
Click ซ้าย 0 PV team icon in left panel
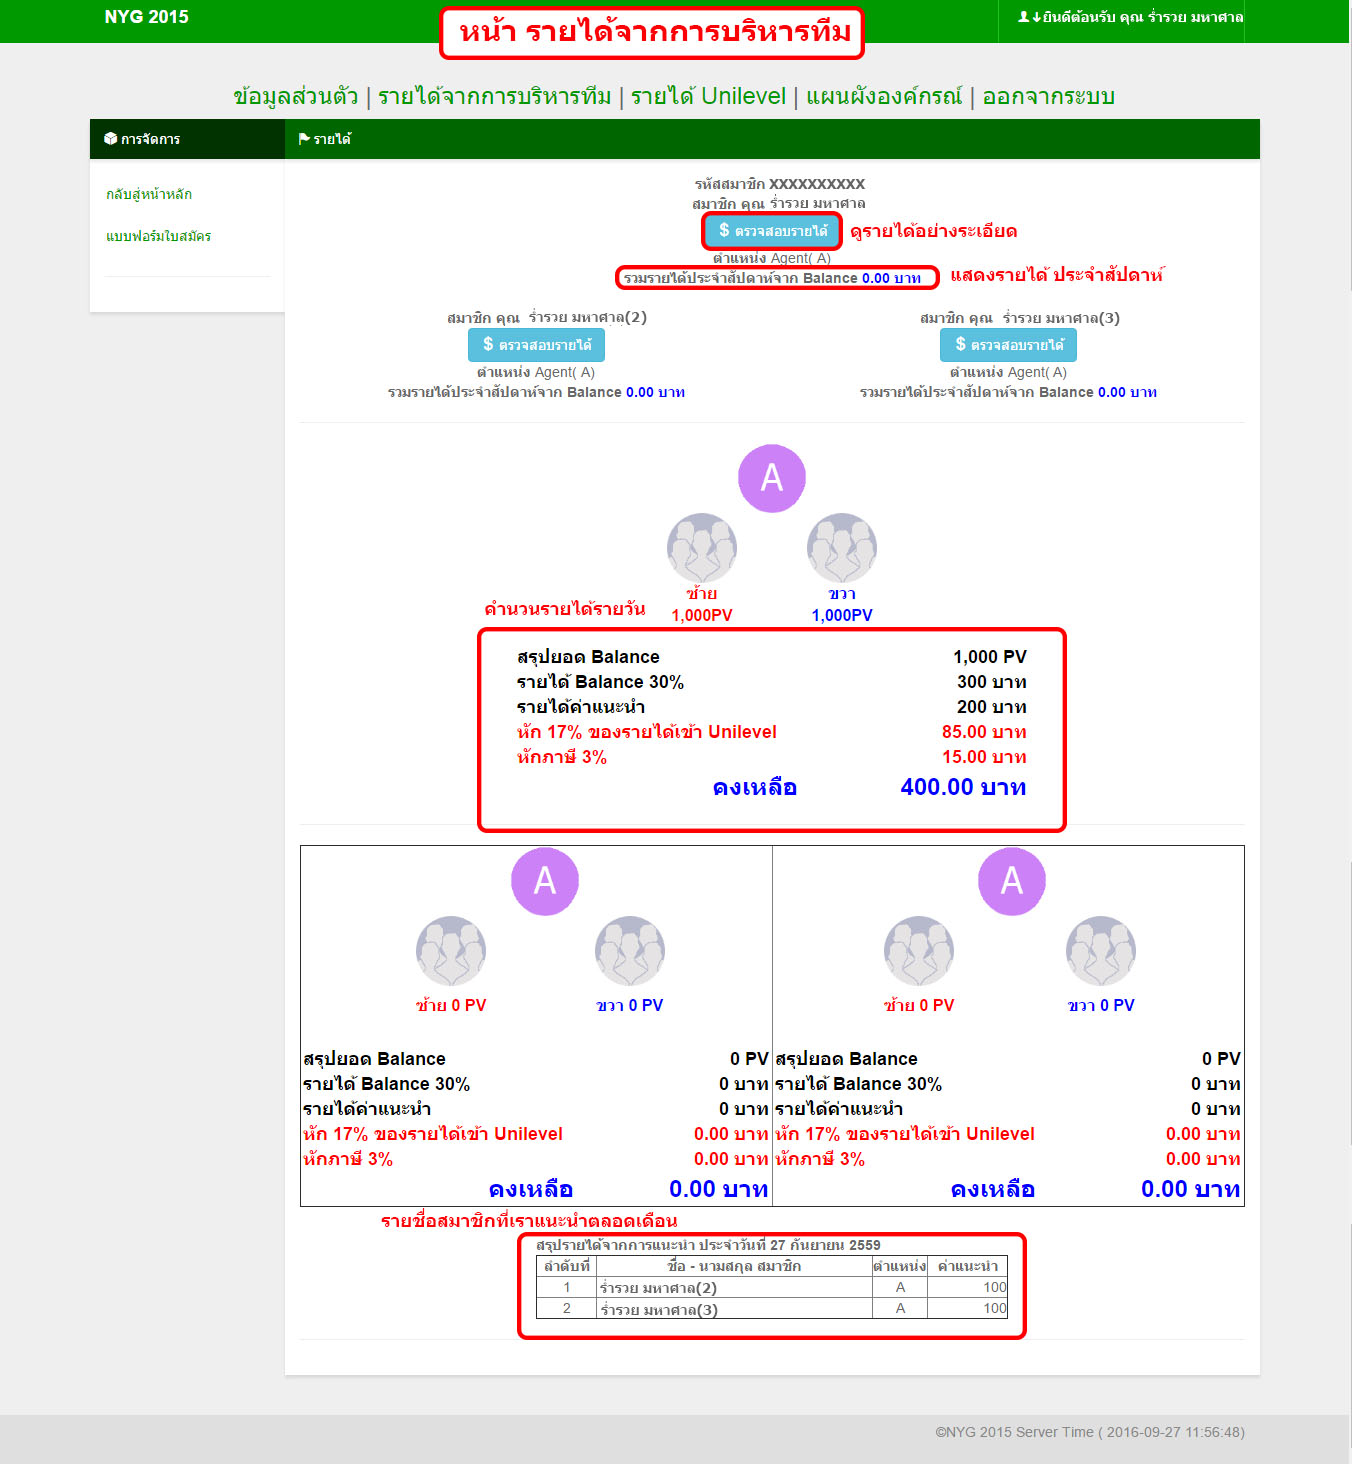pos(451,951)
